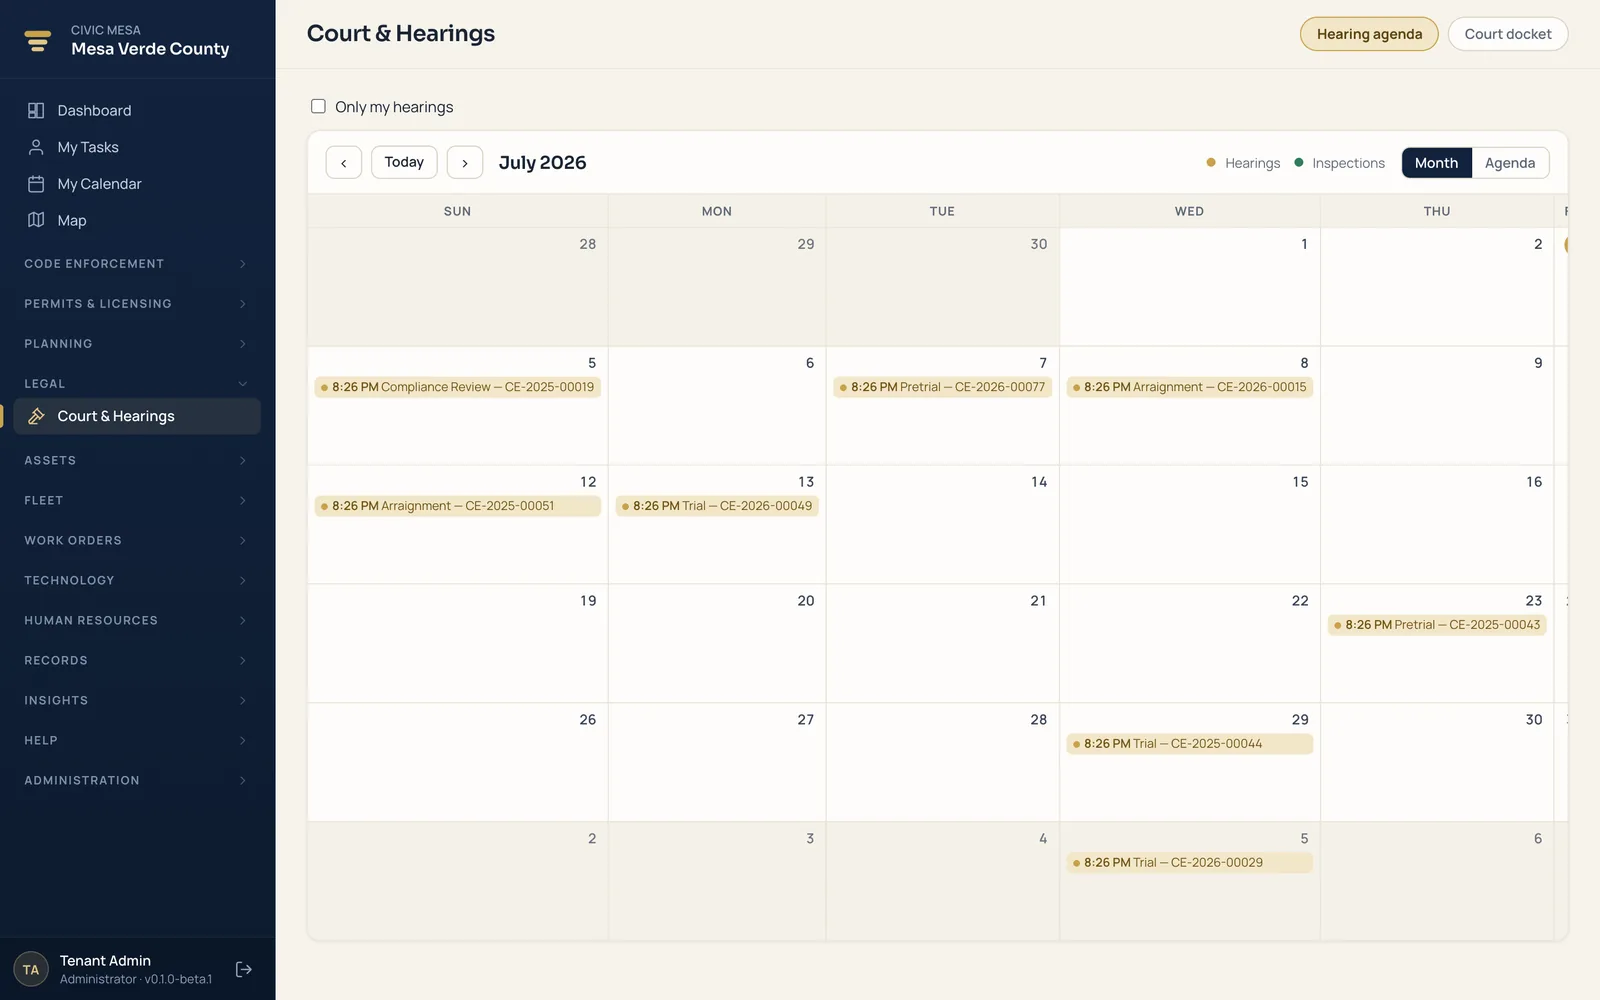Expand the Insights section
Screen dimensions: 1600x1000
pos(137,700)
